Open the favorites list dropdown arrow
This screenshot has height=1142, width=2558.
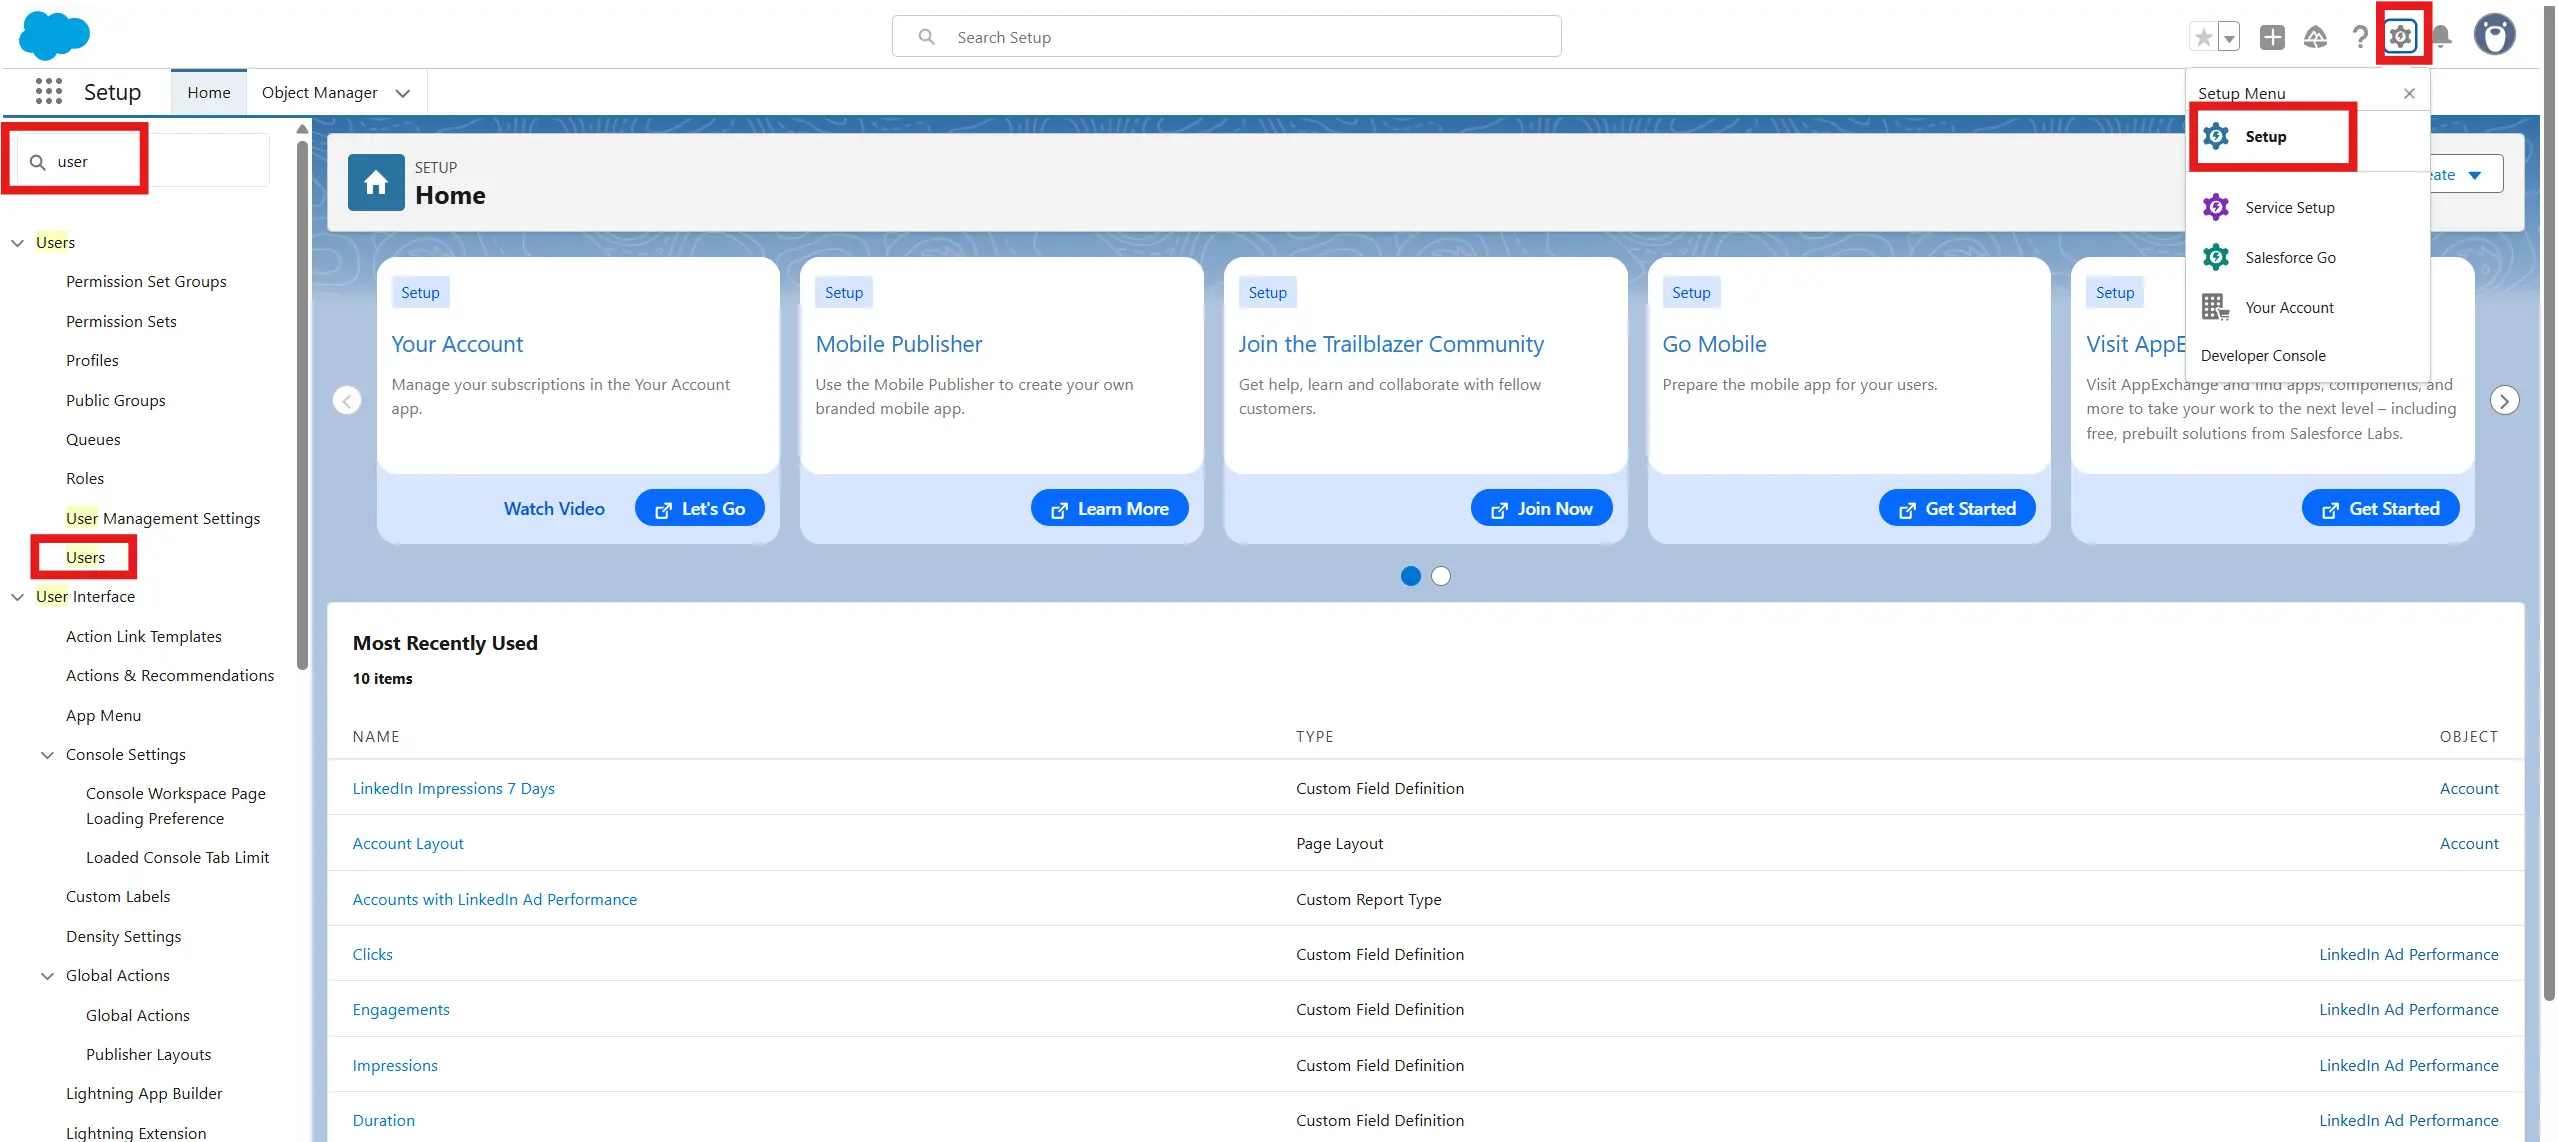point(2229,38)
